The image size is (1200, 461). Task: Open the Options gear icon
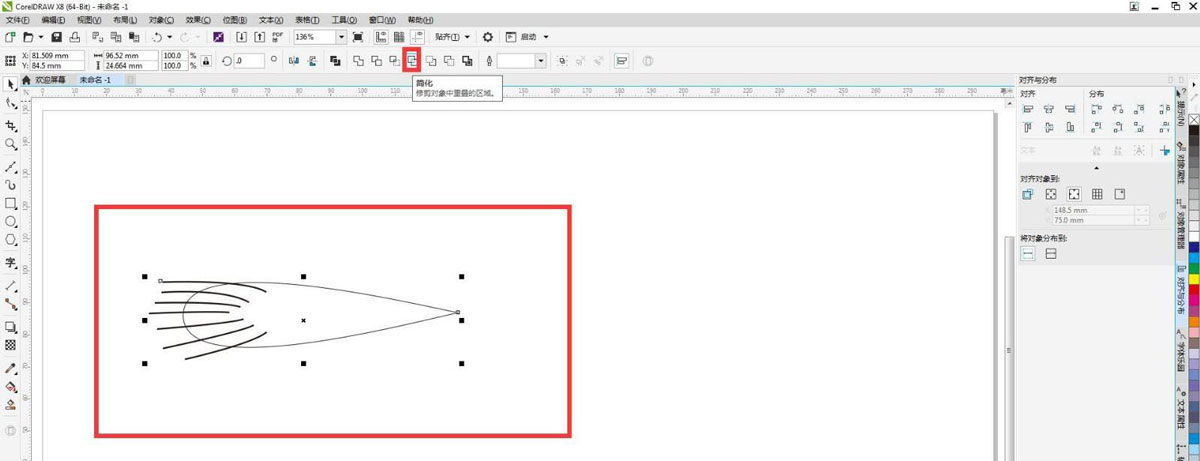488,37
